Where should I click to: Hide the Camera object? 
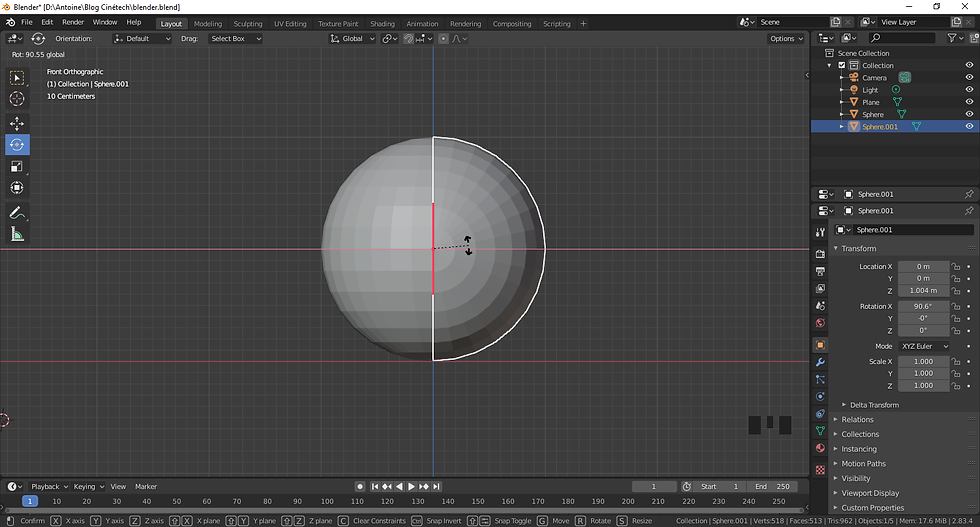(969, 78)
